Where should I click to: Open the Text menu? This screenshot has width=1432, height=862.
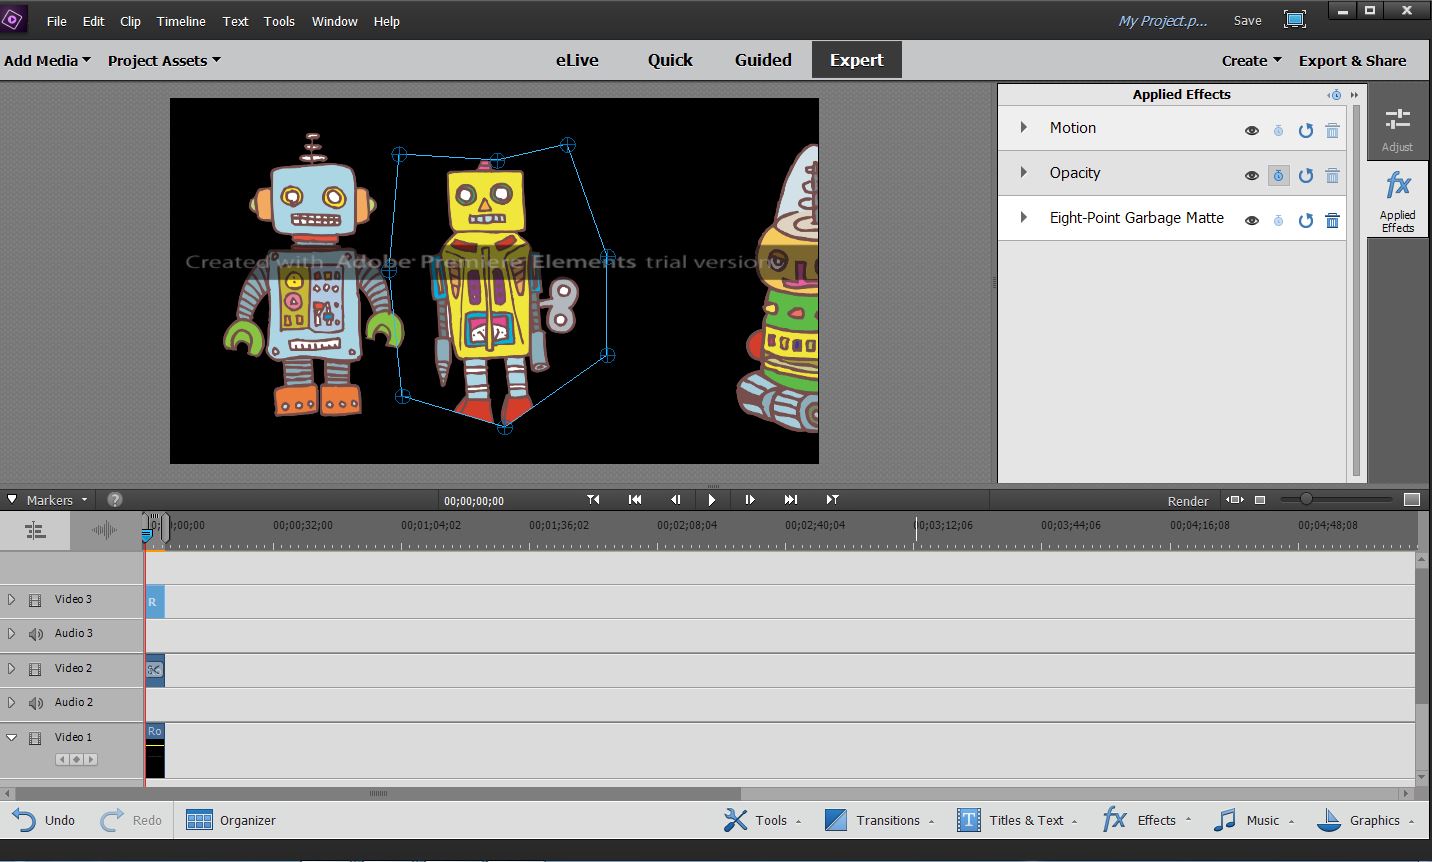point(236,21)
